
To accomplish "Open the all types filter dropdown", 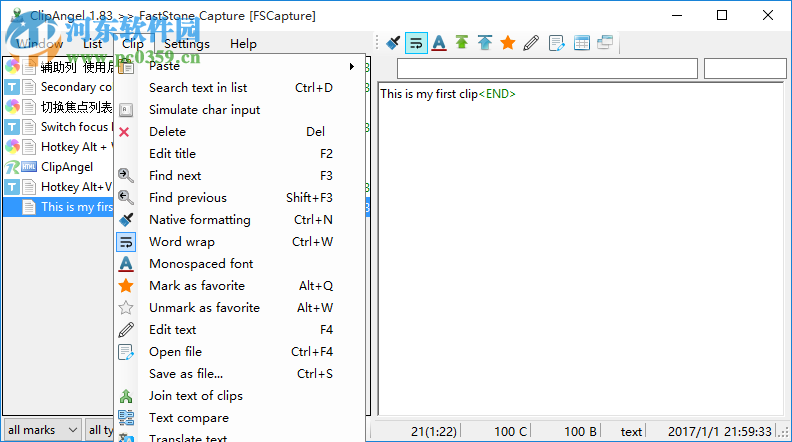I will click(100, 430).
